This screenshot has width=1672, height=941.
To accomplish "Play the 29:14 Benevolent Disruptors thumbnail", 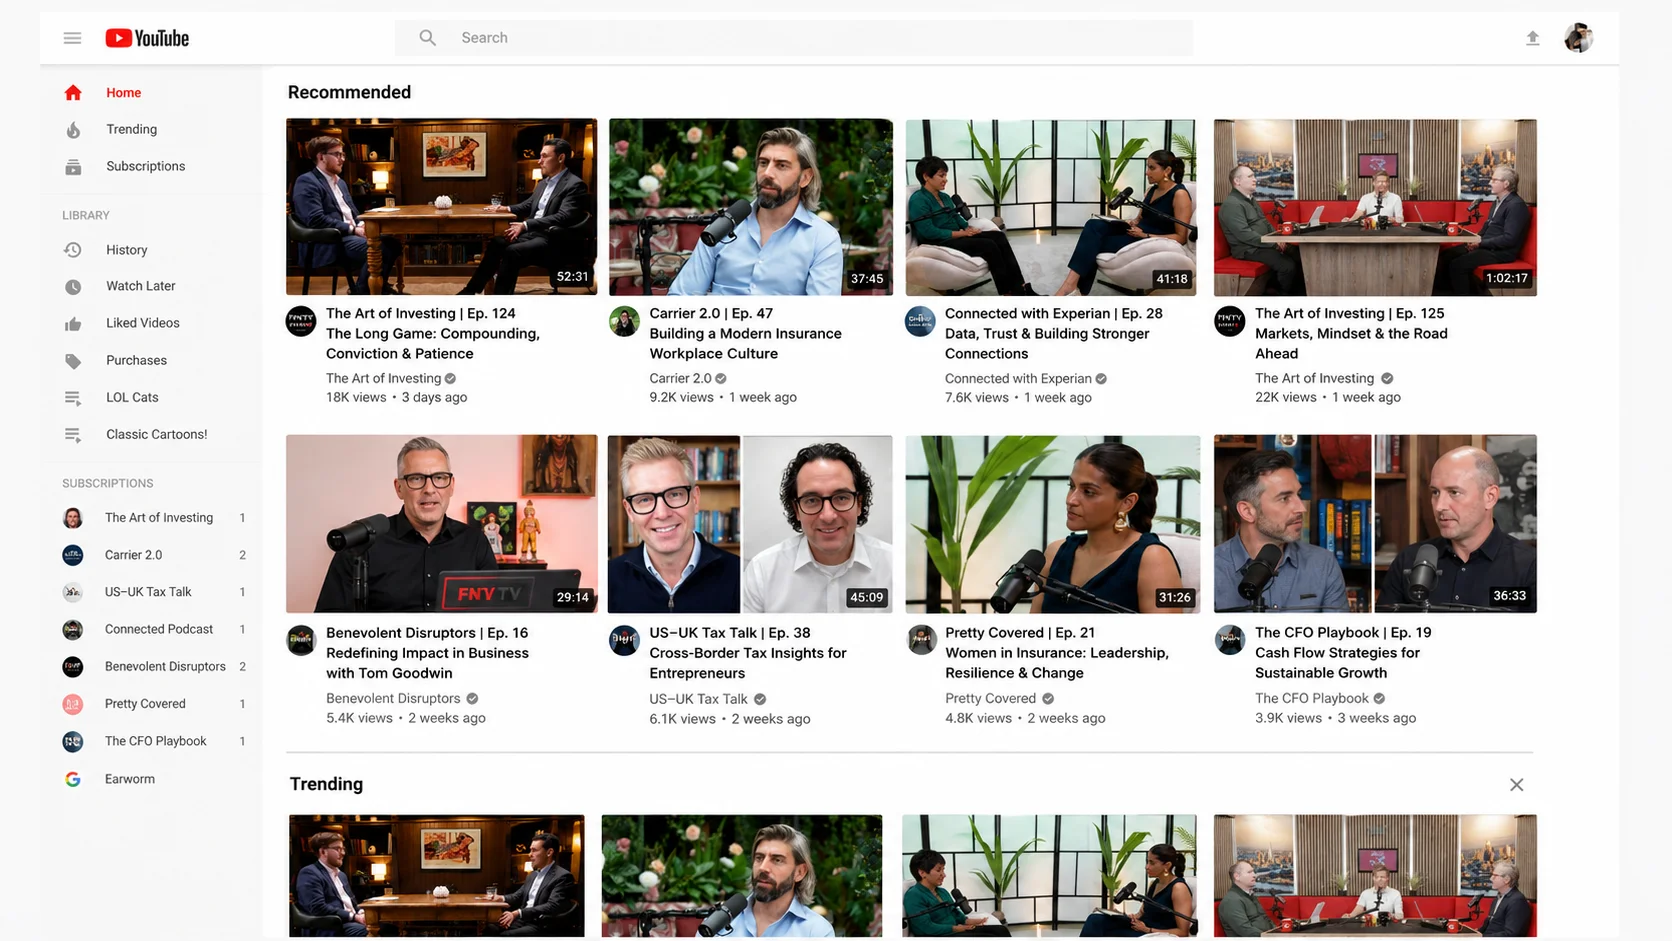I will [x=441, y=524].
